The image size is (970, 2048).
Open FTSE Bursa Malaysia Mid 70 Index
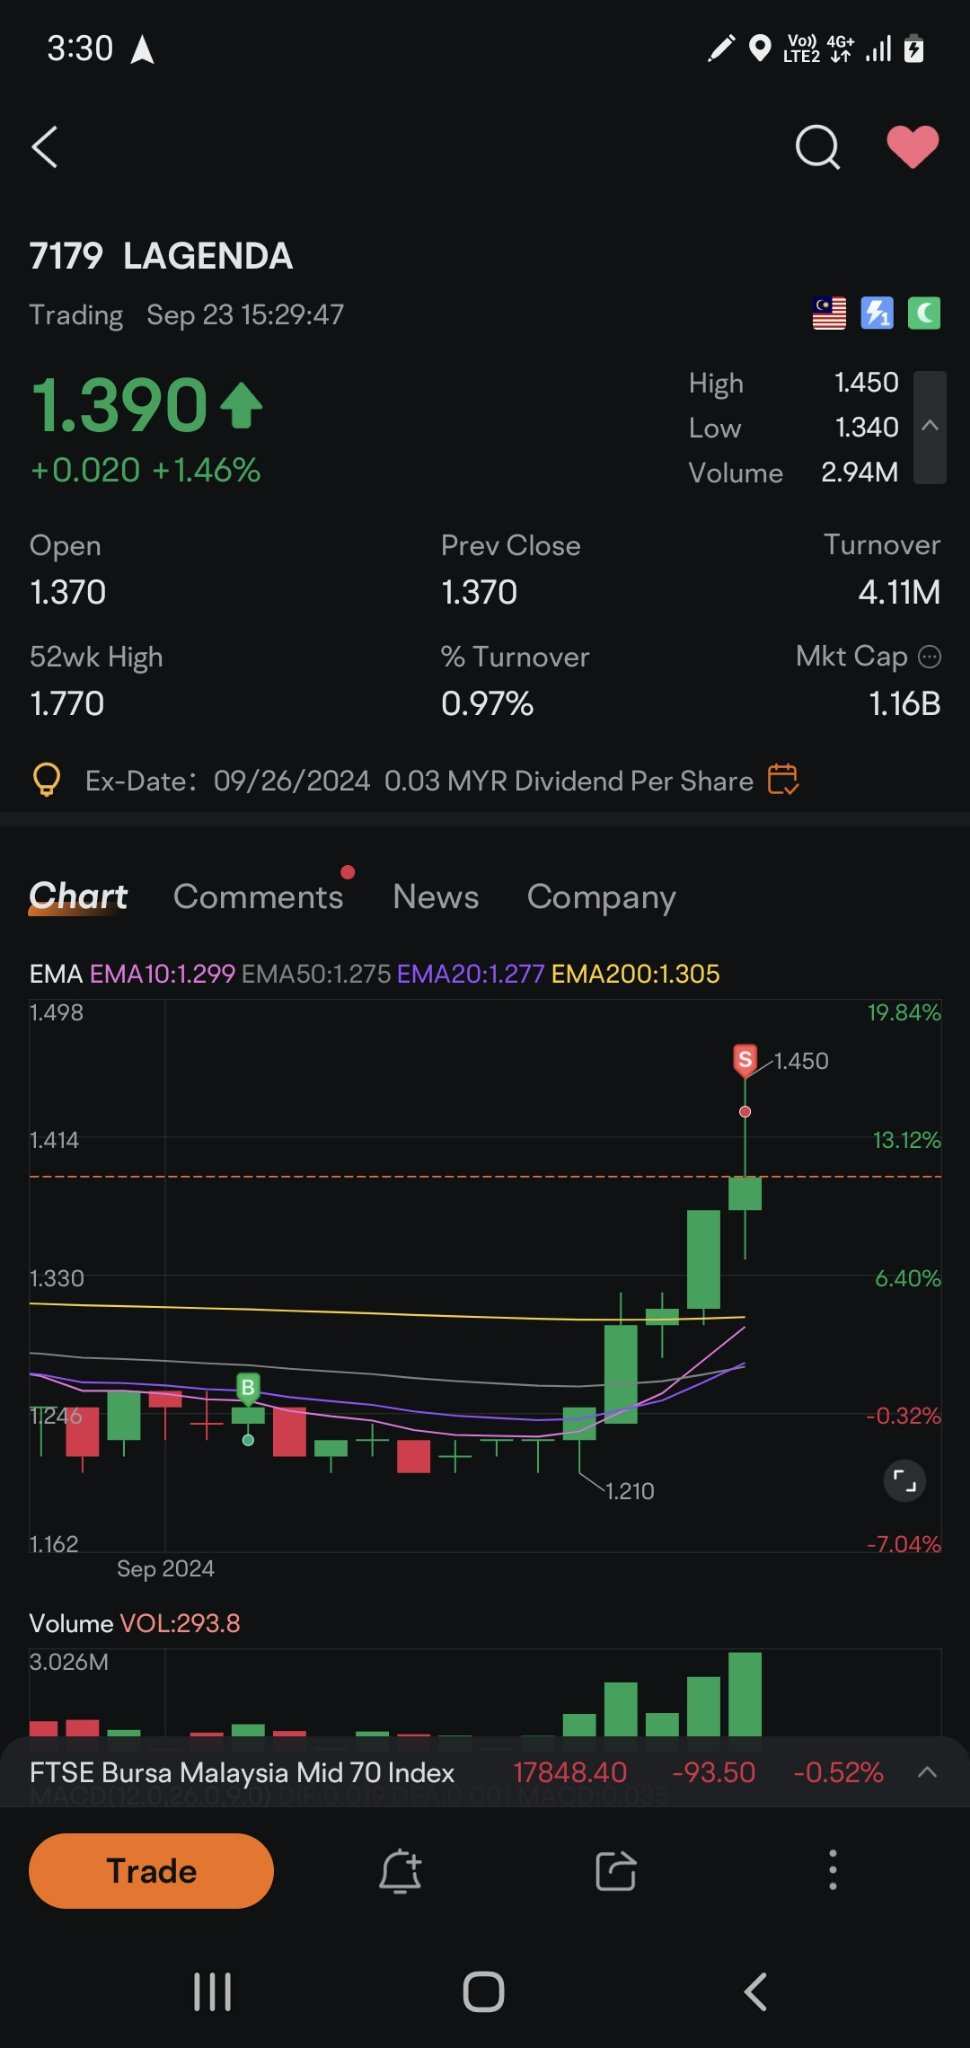(242, 1773)
